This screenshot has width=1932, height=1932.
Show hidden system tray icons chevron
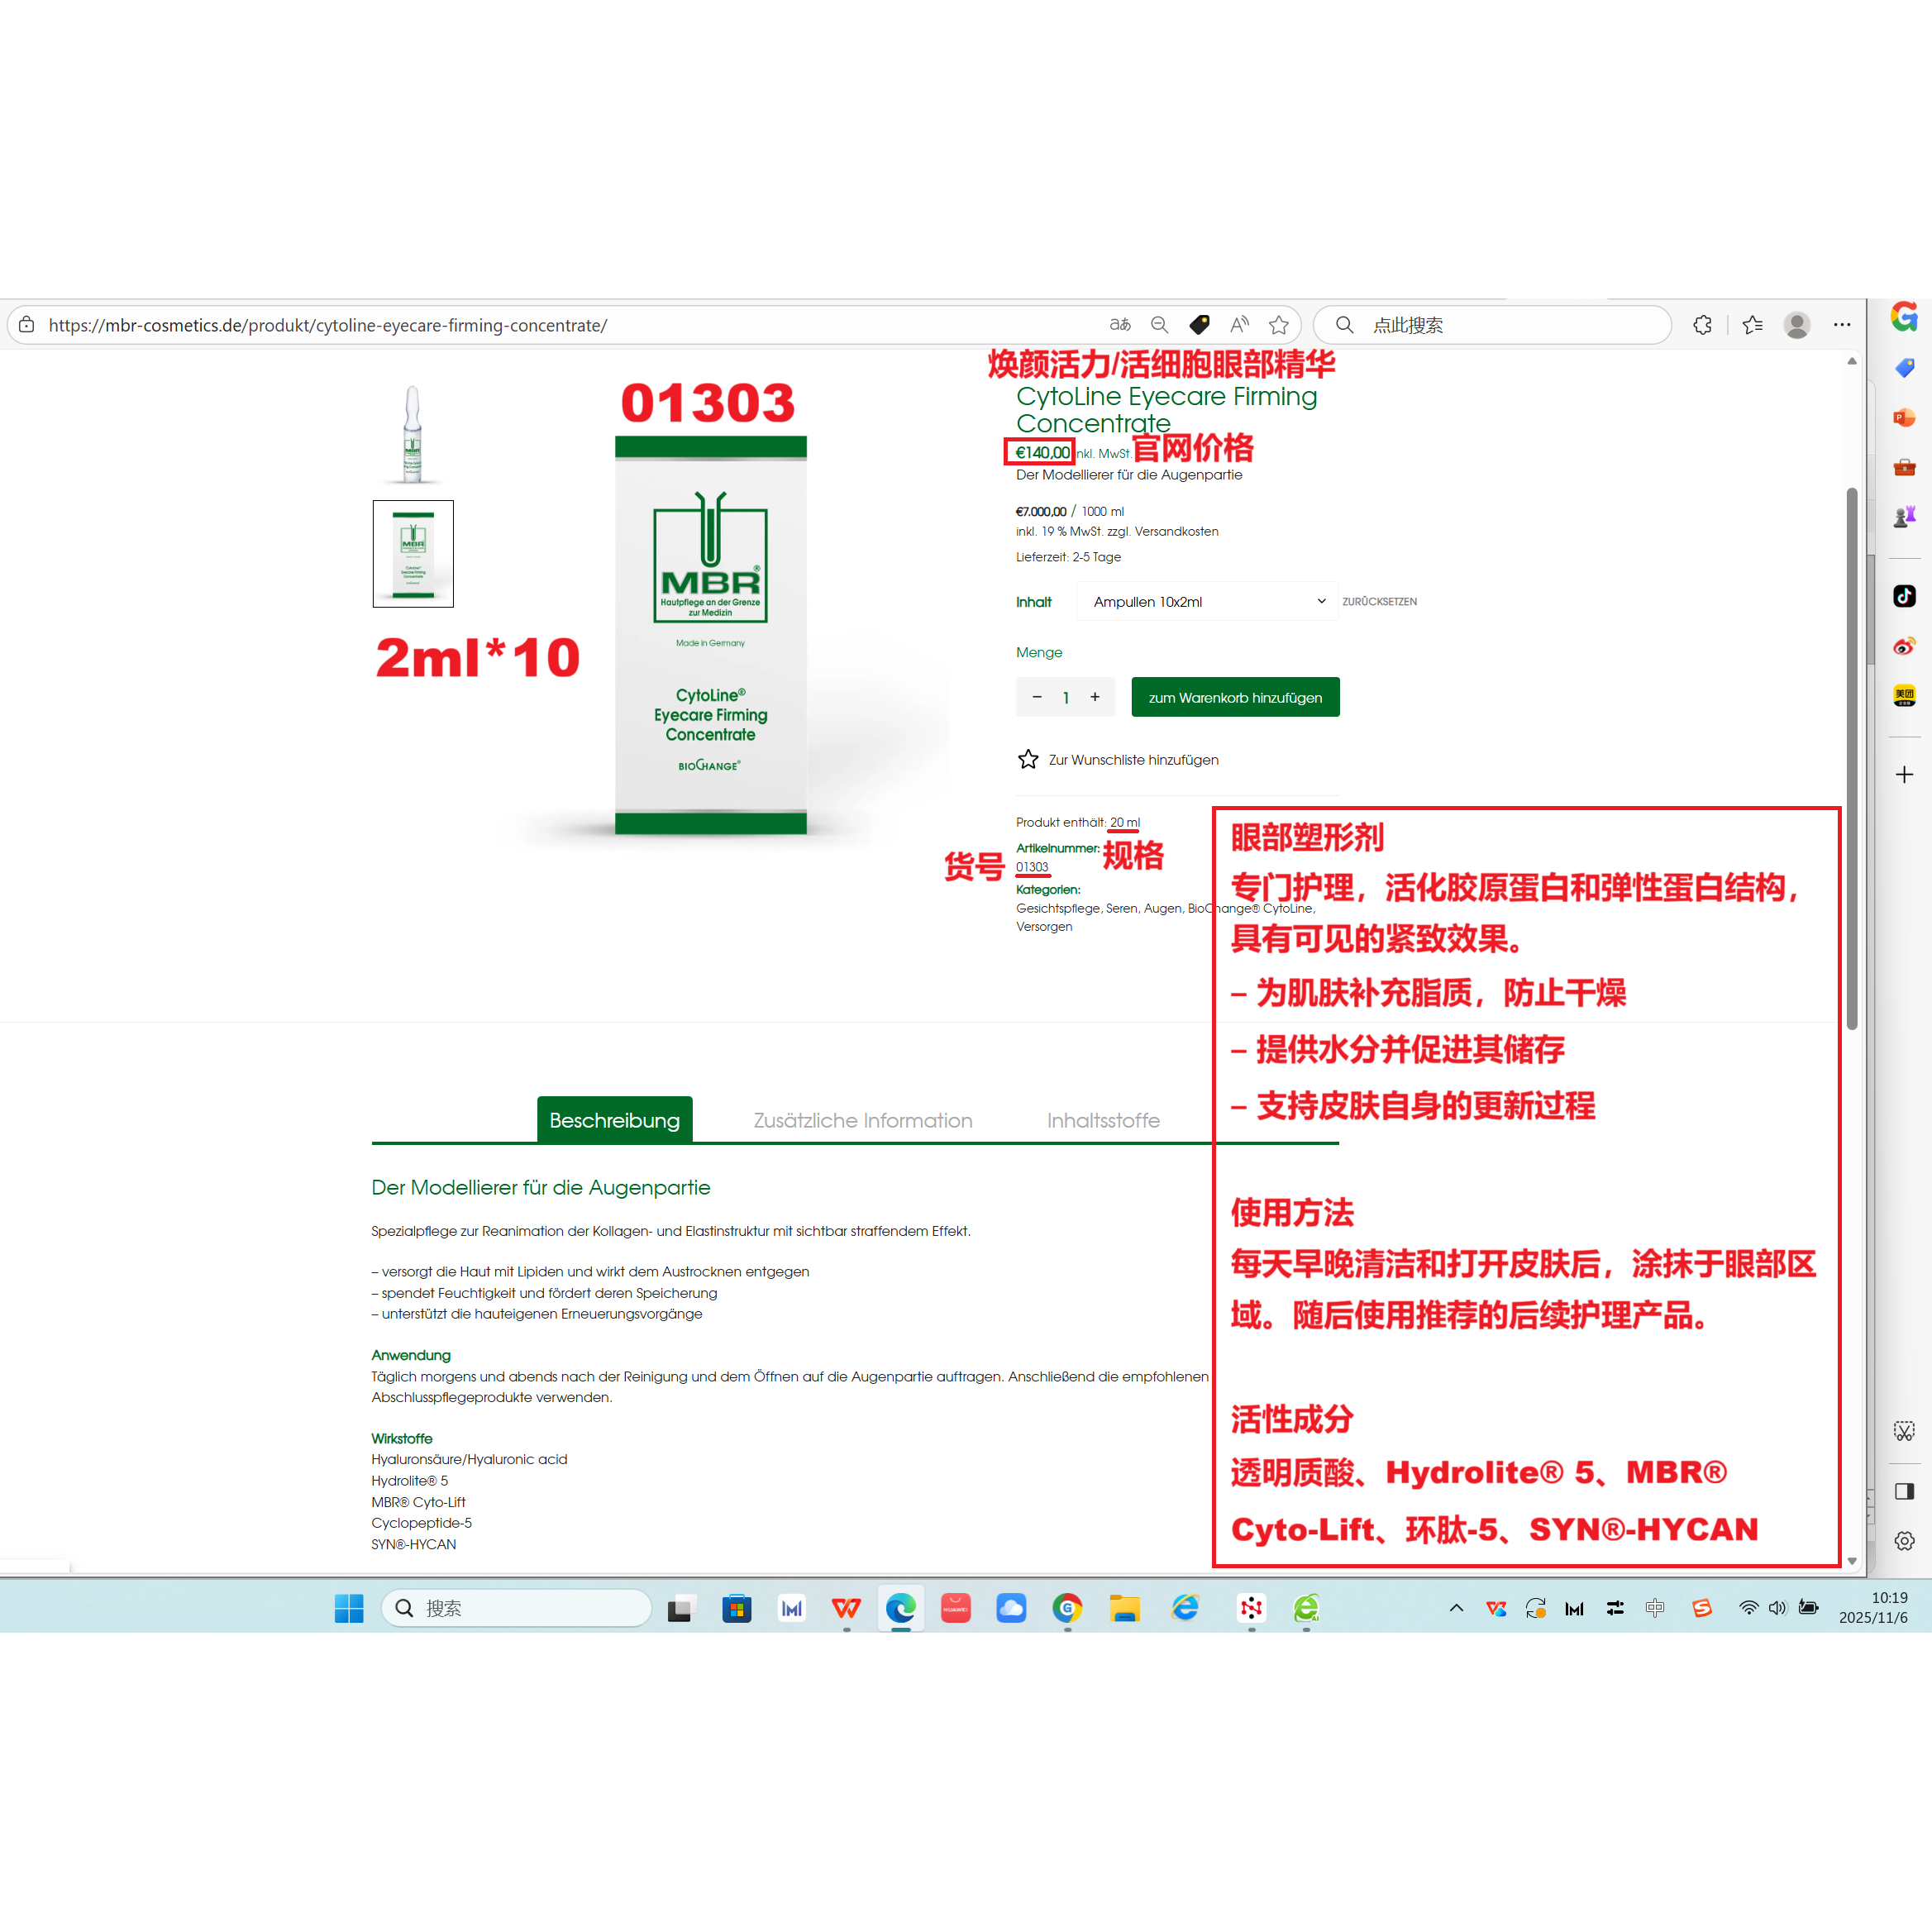click(1456, 1608)
